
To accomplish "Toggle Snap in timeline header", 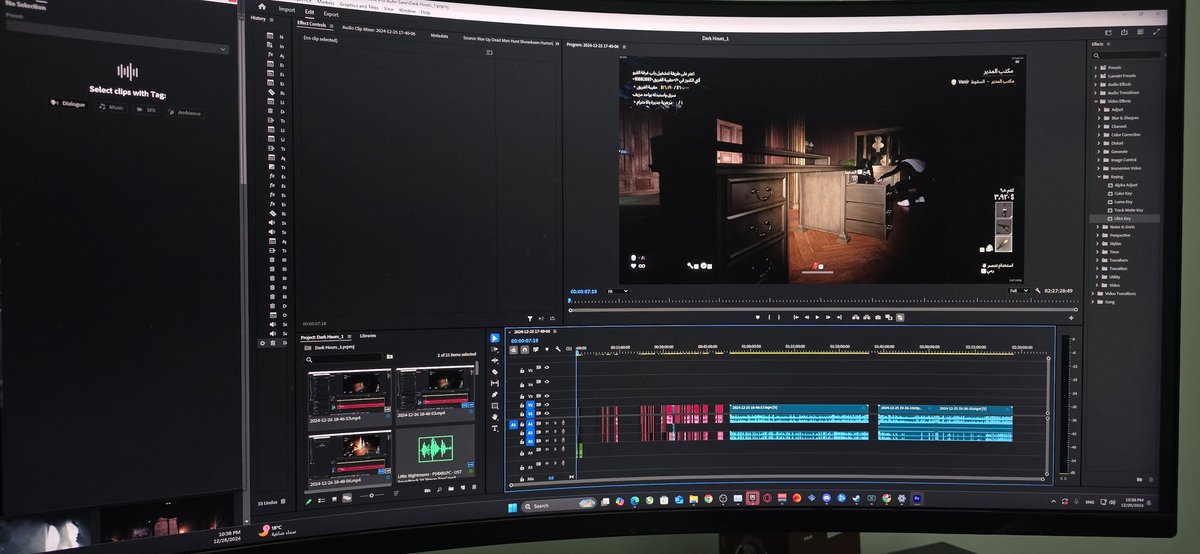I will (x=525, y=349).
